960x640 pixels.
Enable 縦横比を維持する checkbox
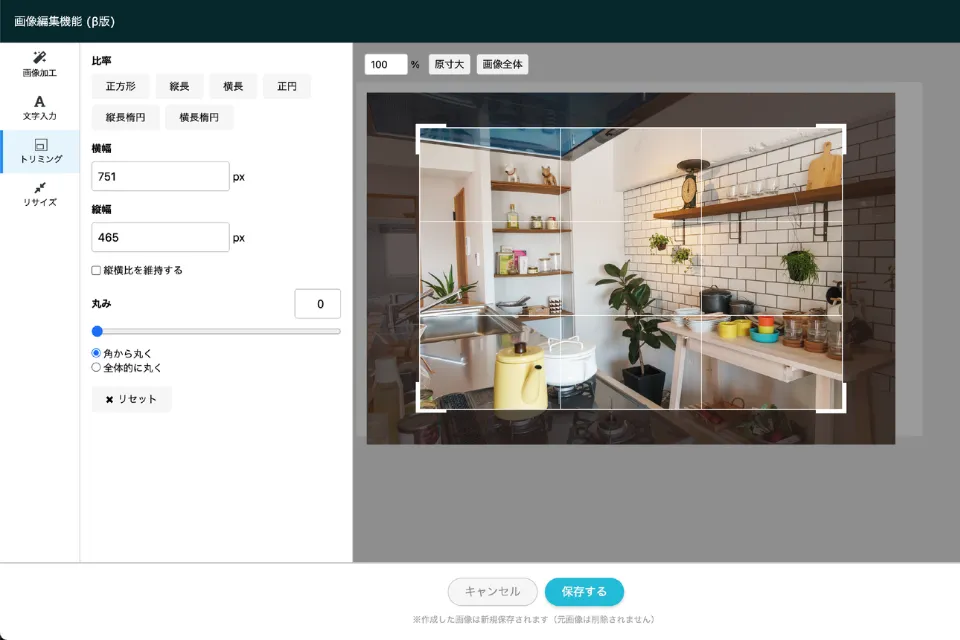point(97,270)
